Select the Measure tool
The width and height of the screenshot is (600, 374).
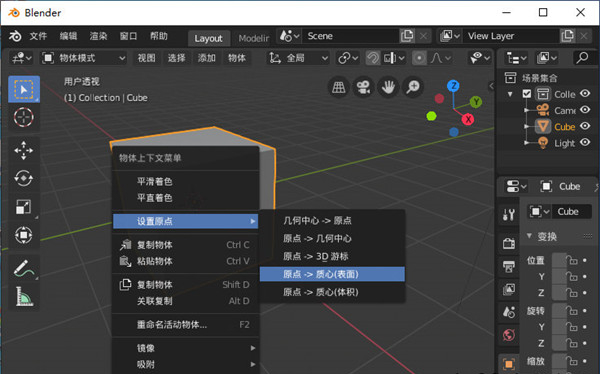click(x=23, y=297)
